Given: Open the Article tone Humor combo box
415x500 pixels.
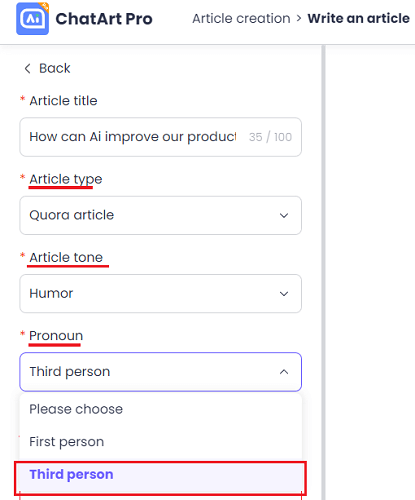Looking at the screenshot, I should coord(161,294).
